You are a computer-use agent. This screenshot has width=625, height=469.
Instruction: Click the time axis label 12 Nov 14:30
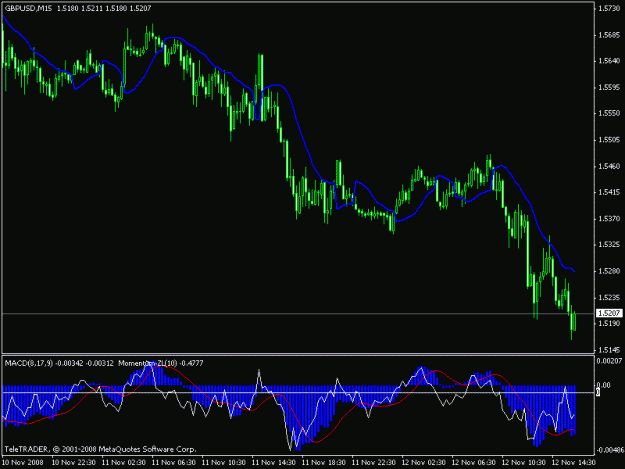coord(573,463)
